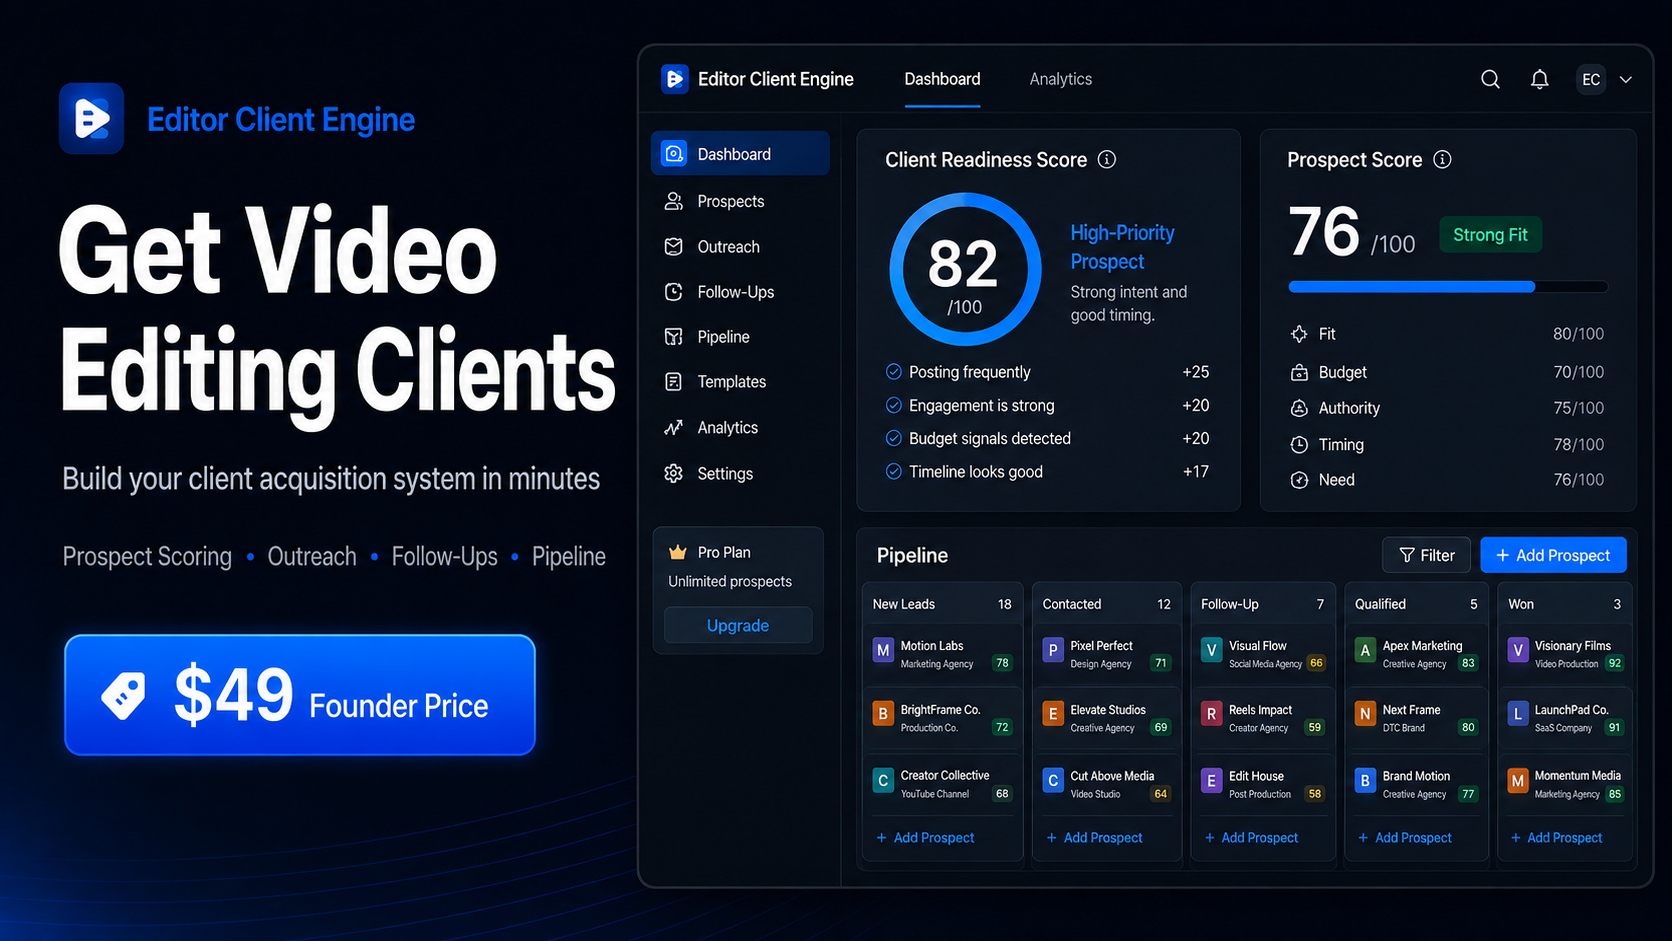Open Prospects in the sidebar

[740, 201]
